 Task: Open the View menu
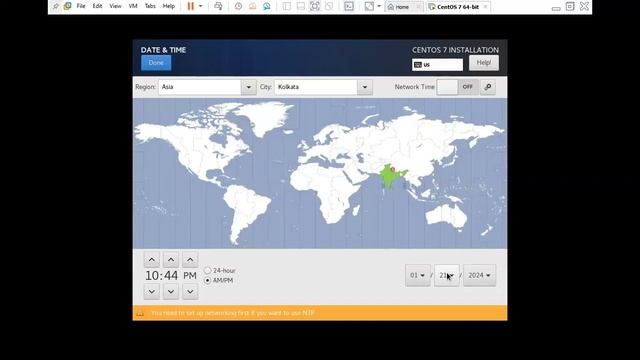pos(115,6)
